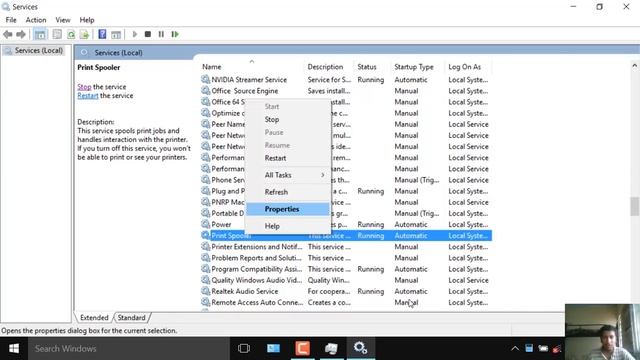Click the Start Service play icon
The height and width of the screenshot is (360, 640).
(135, 34)
